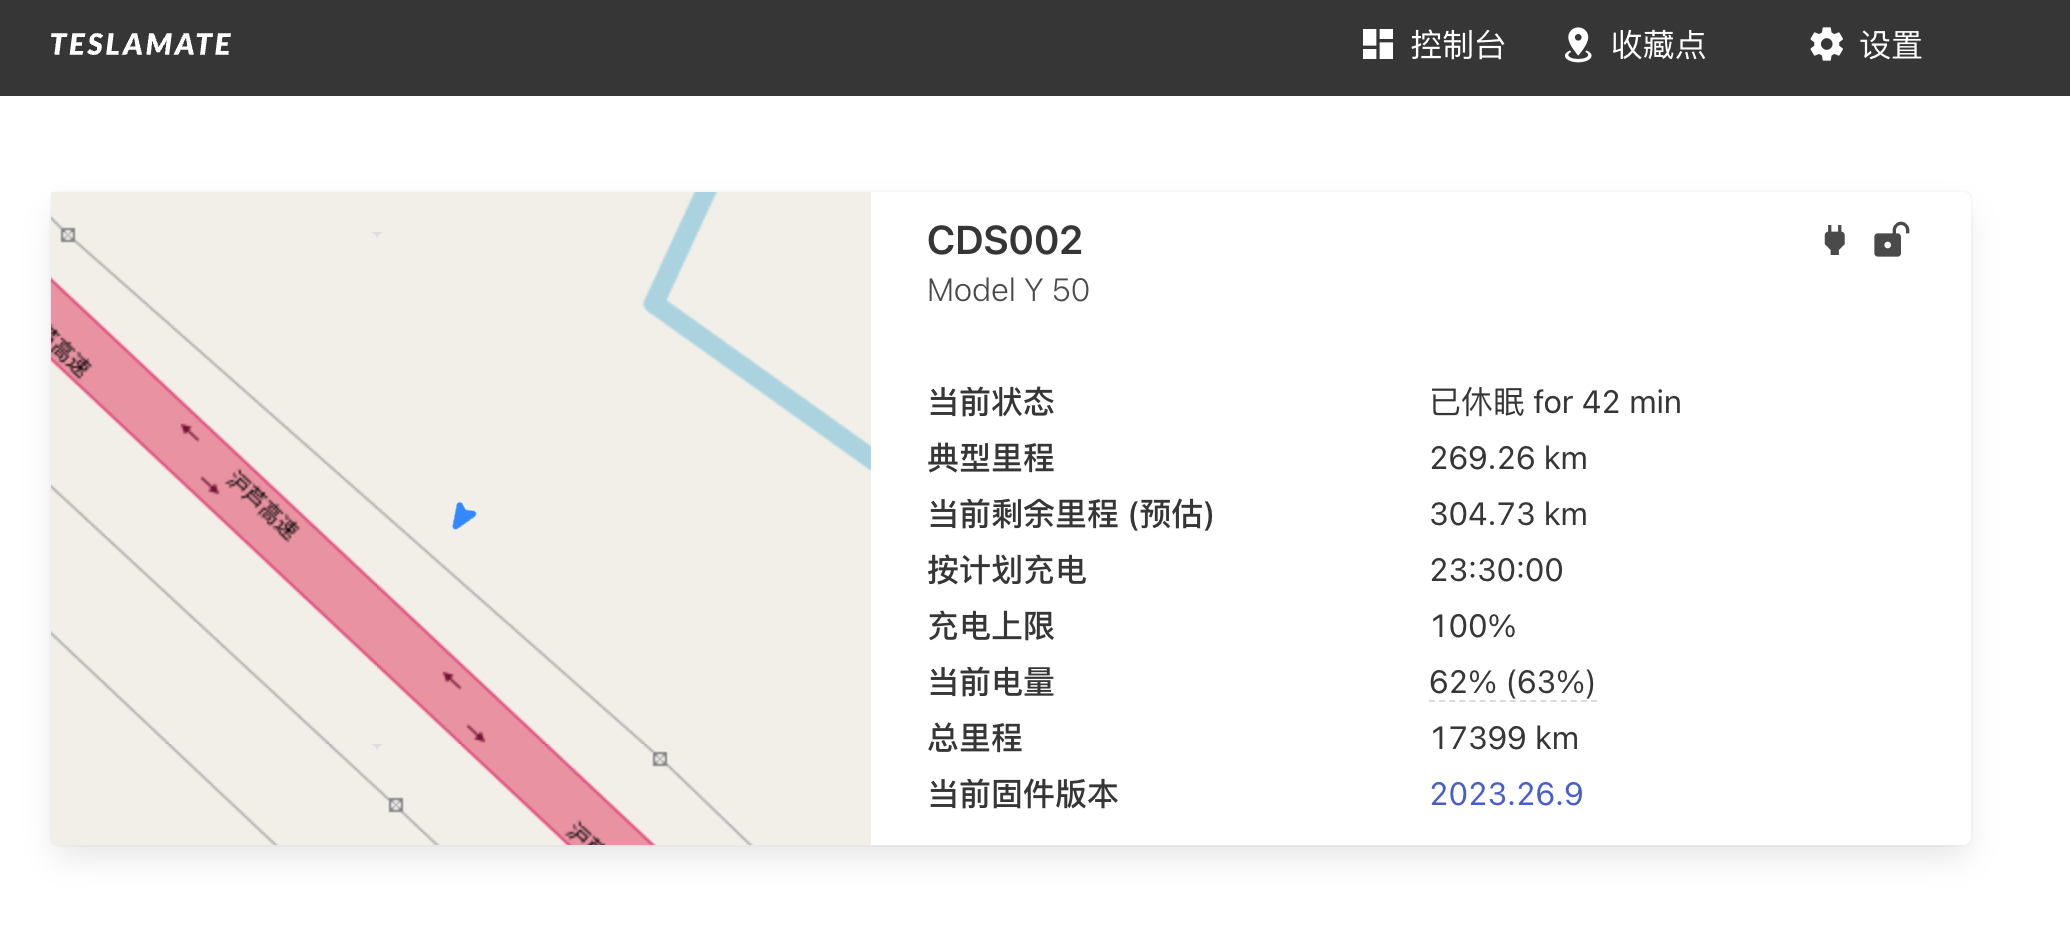Screen dimensions: 2070x932
Task: Select the car name CDS002
Action: coord(1005,240)
